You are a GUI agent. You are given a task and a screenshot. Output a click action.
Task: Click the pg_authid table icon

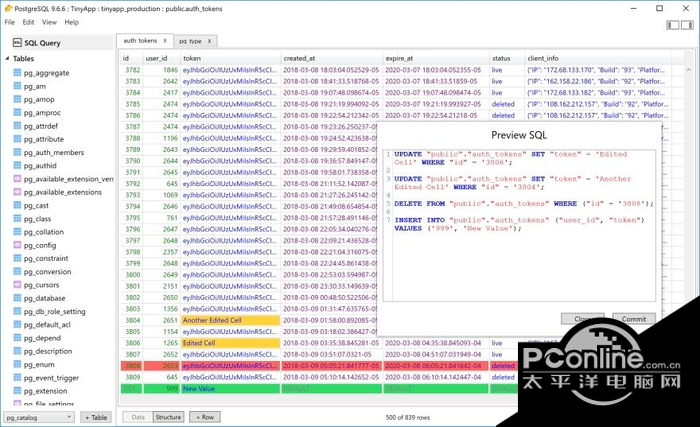tap(17, 165)
